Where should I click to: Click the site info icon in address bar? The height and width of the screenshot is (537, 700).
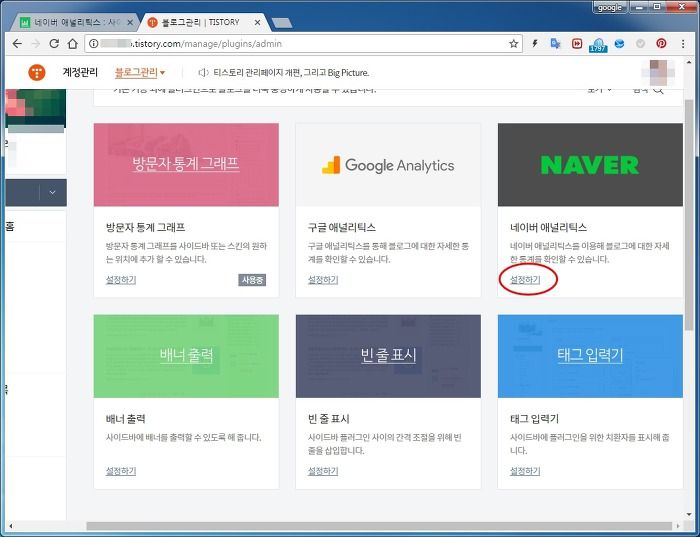[x=93, y=44]
